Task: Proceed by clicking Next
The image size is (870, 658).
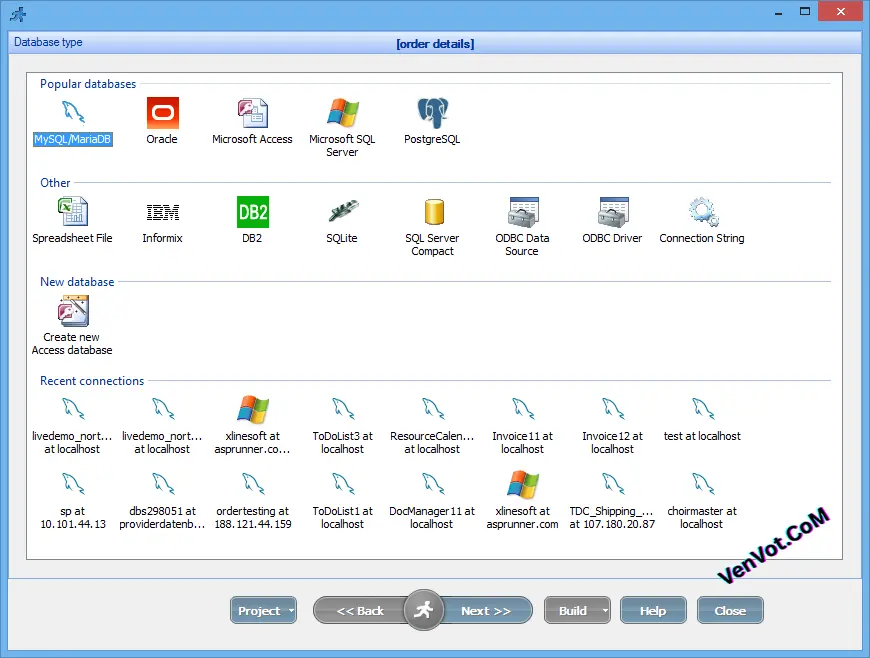Action: click(487, 610)
